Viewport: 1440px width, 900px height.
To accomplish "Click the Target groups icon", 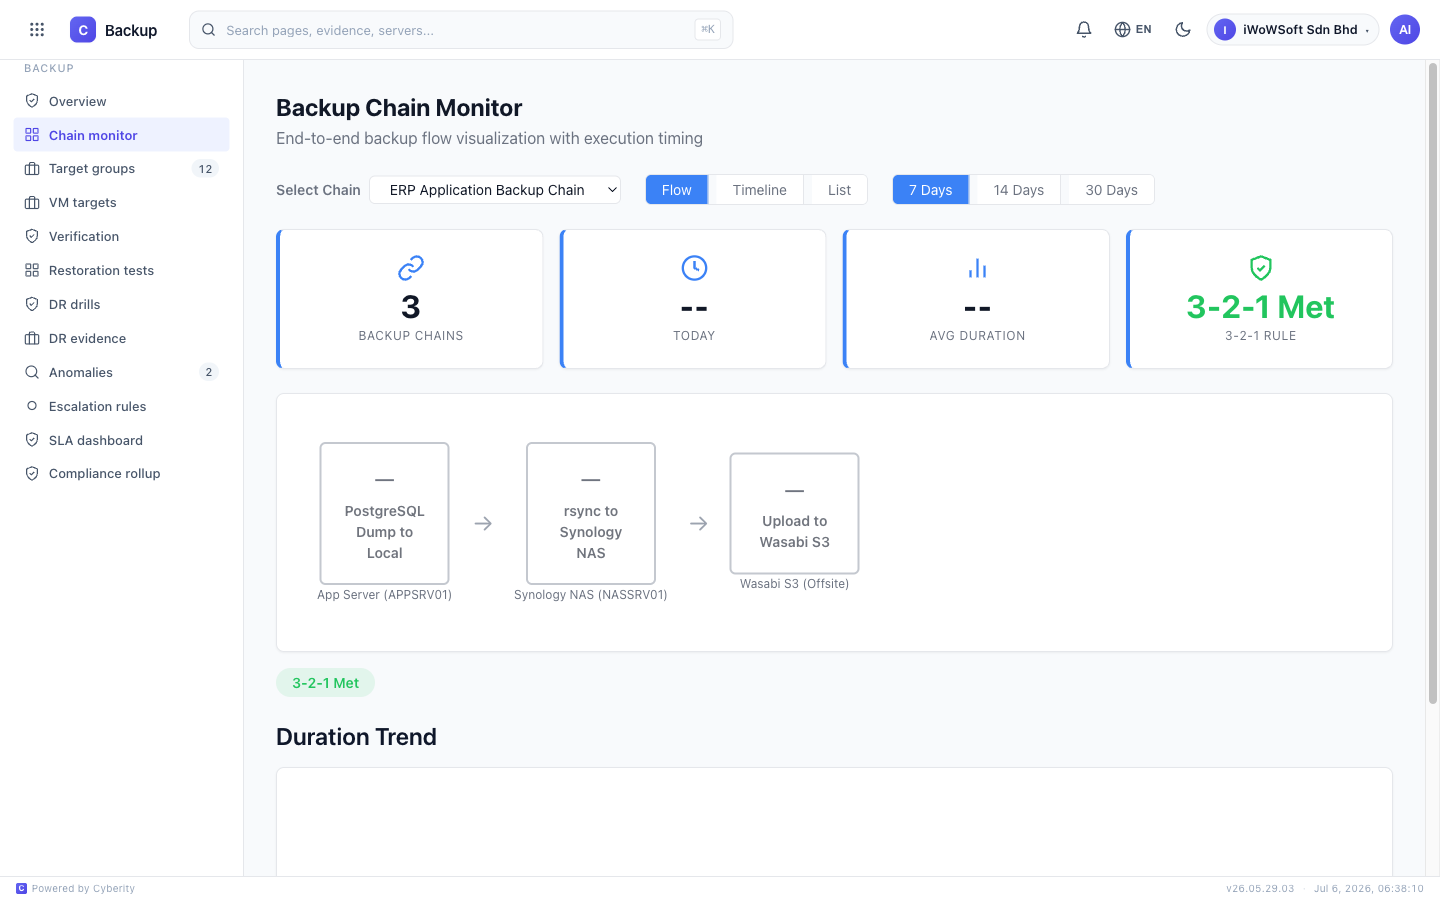I will pyautogui.click(x=32, y=169).
